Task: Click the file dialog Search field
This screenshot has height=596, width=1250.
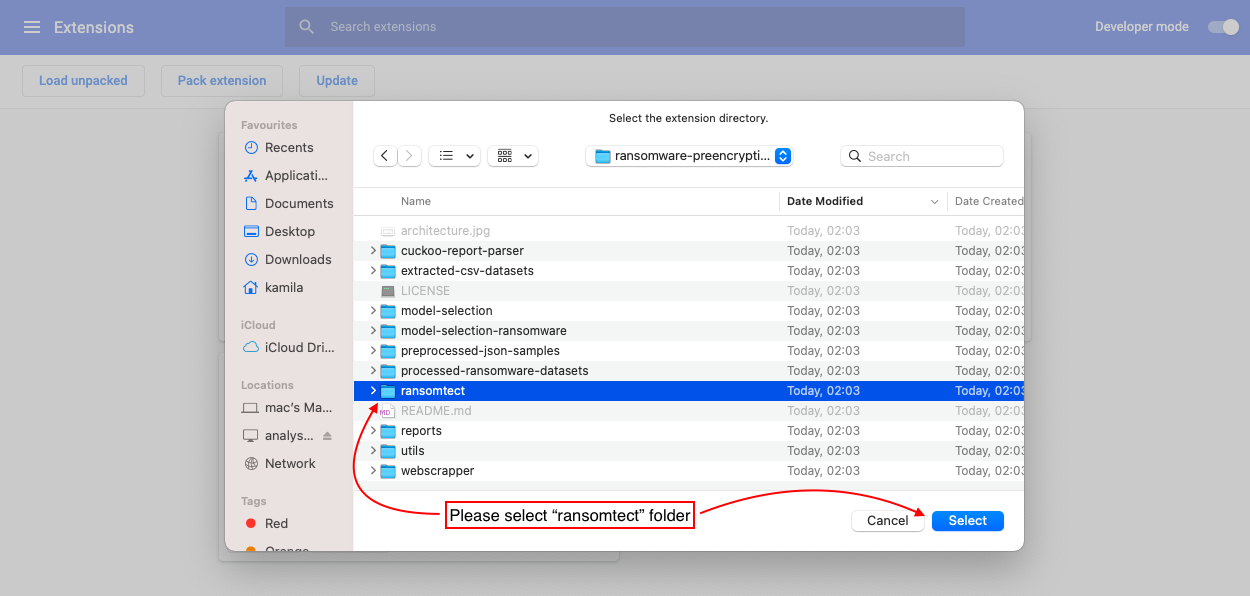Action: click(930, 156)
